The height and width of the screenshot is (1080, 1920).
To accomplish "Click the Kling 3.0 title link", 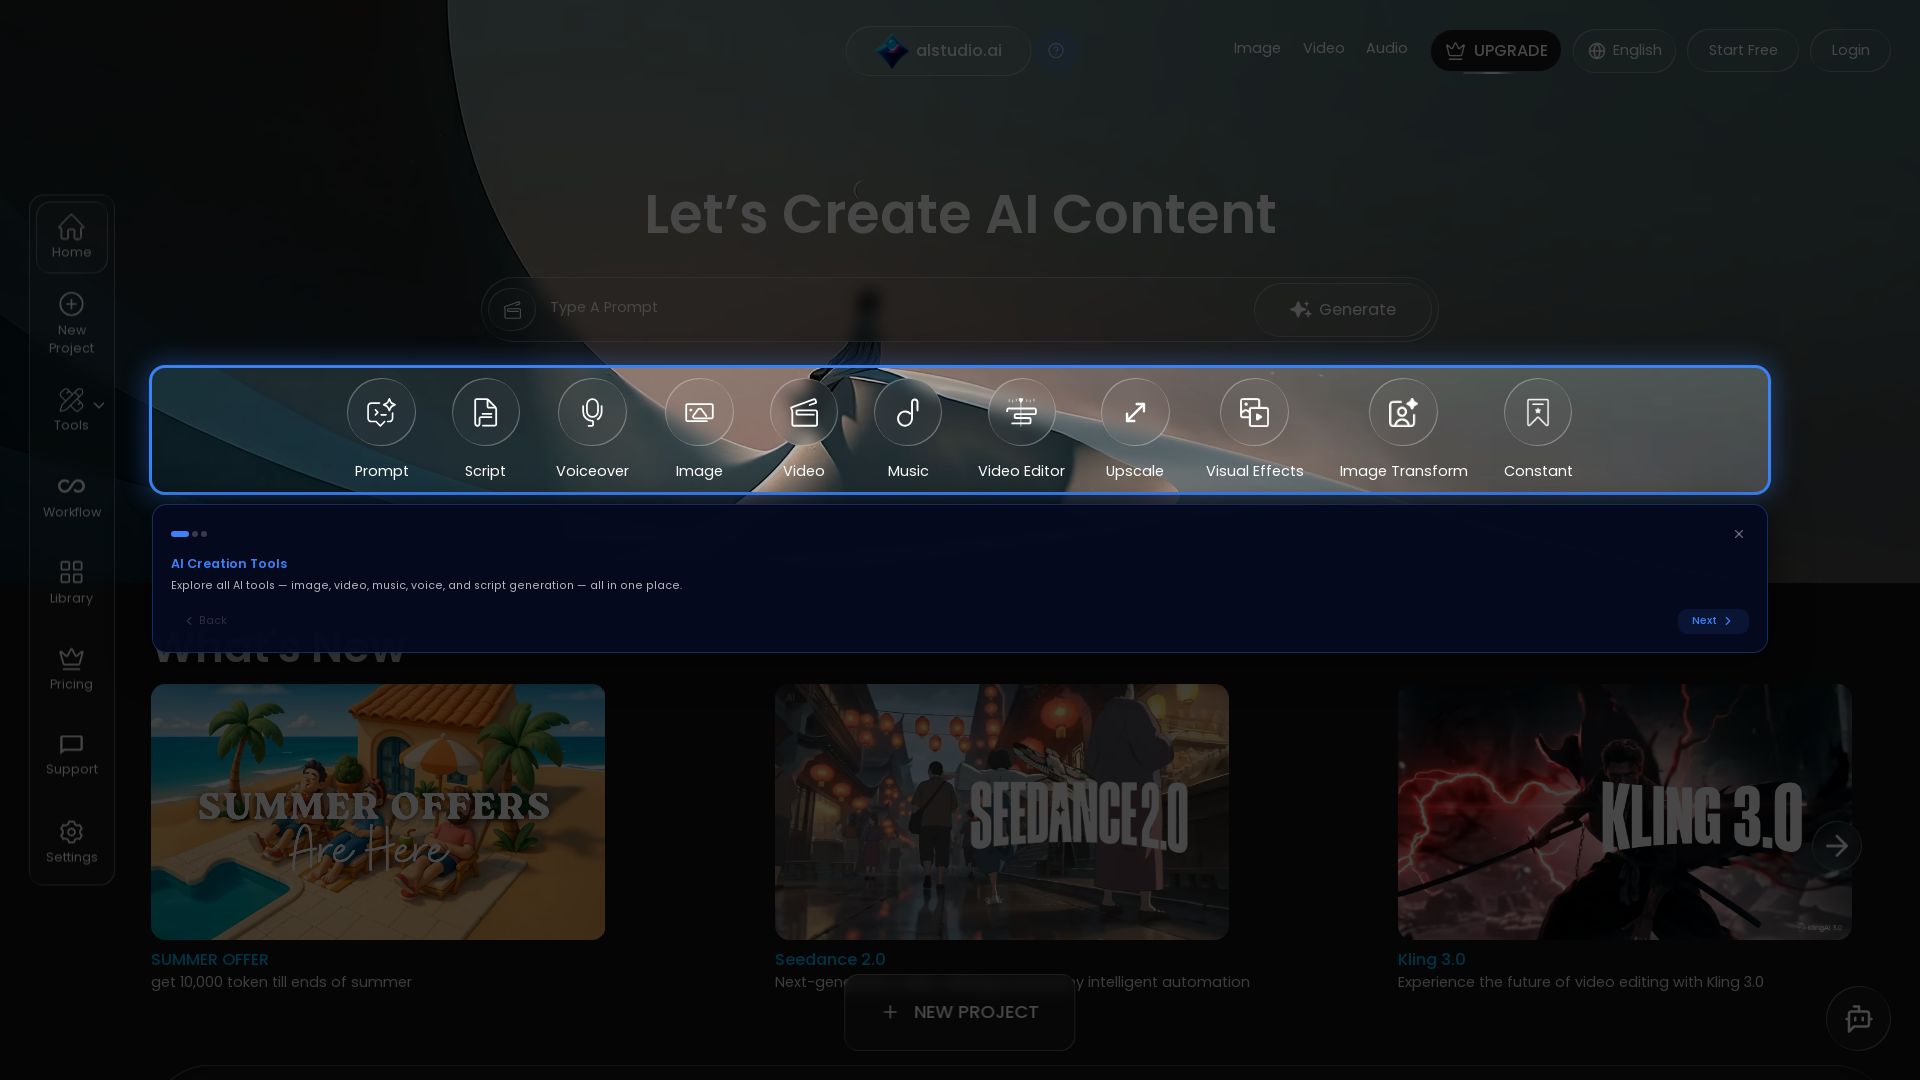I will pos(1431,960).
